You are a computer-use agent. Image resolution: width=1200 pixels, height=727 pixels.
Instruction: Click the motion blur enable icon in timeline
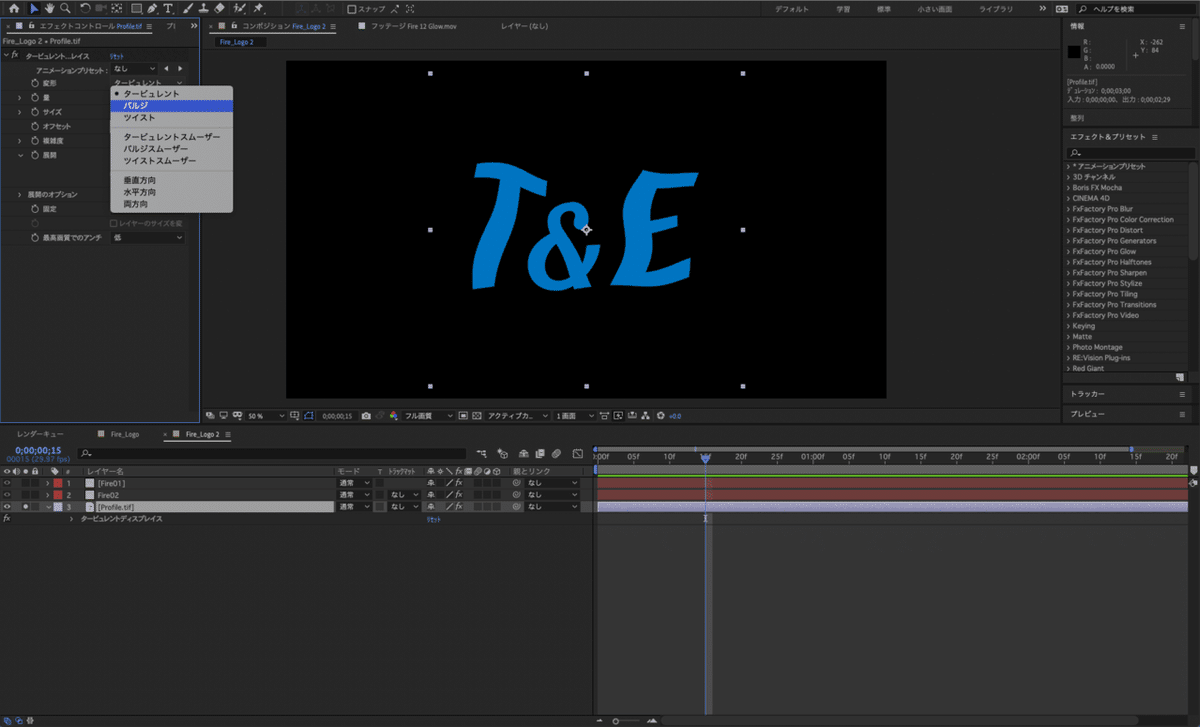coord(557,453)
